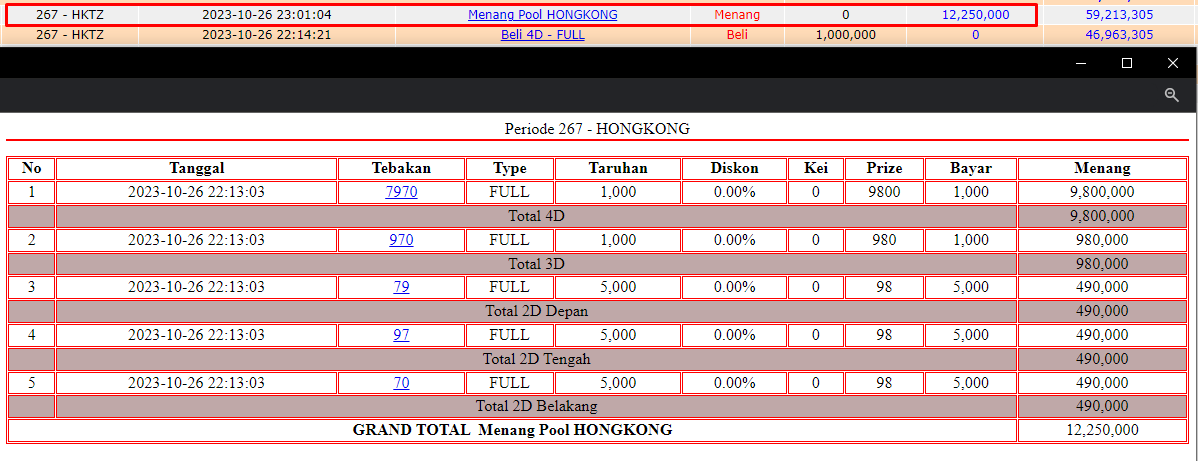Image resolution: width=1198 pixels, height=461 pixels.
Task: Minimize the popup window
Action: coord(1080,63)
